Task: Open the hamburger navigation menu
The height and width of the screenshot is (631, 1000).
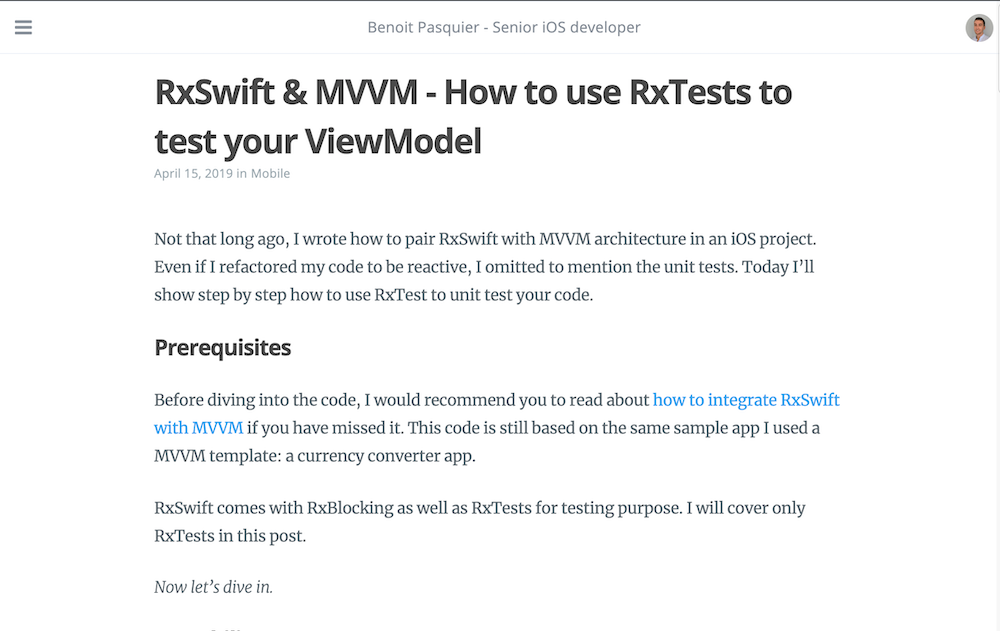Action: (x=23, y=27)
